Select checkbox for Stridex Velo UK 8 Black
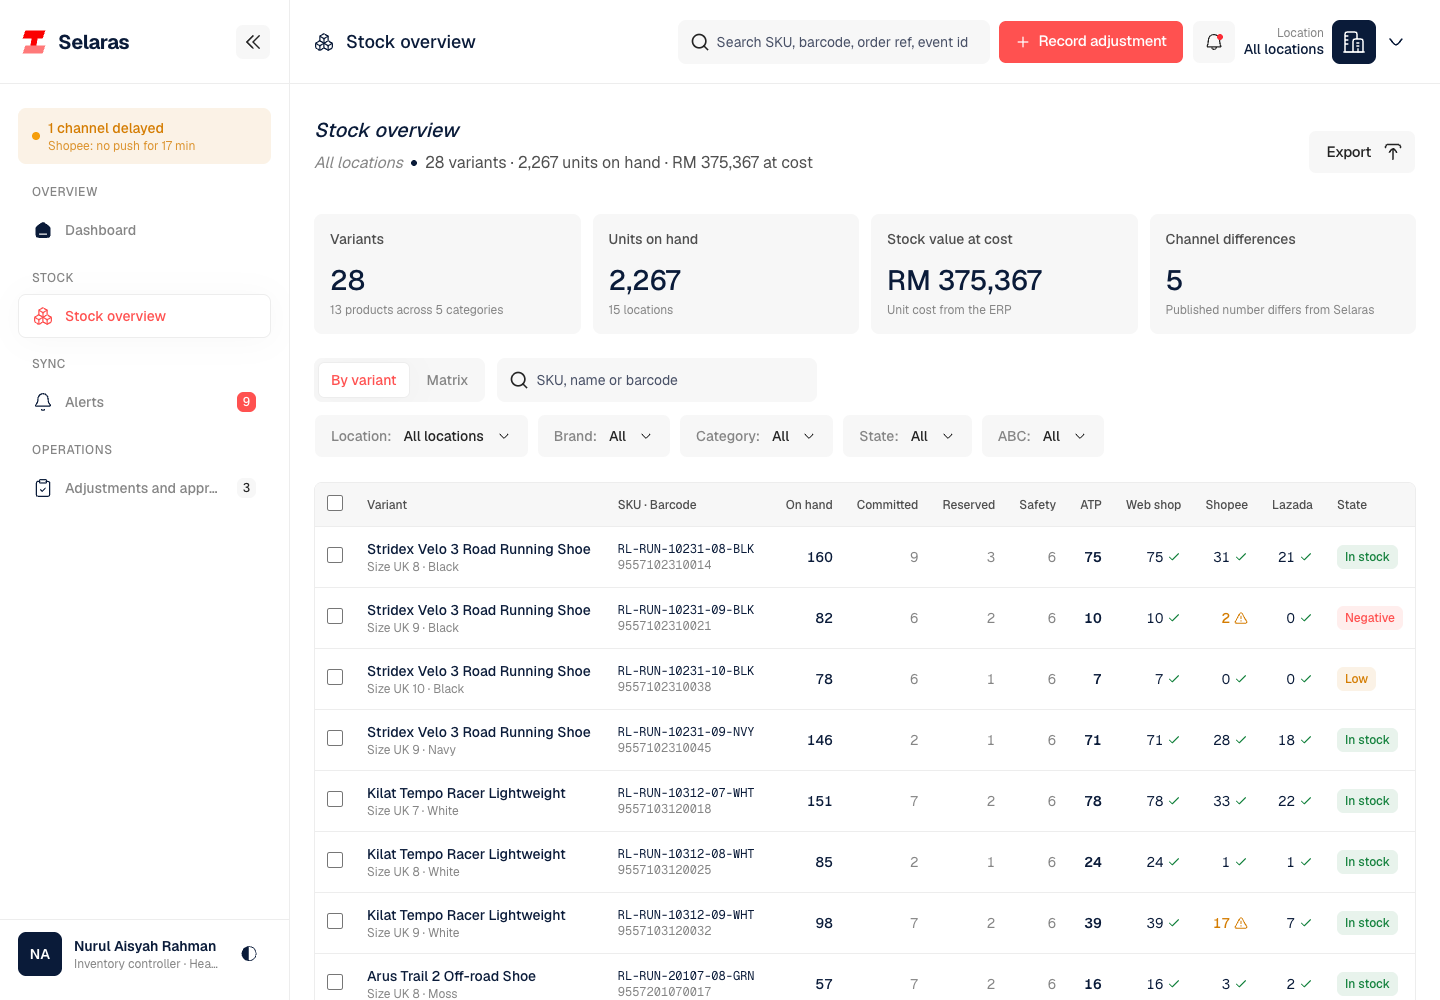Screen dimensions: 1440x1000 pyautogui.click(x=335, y=555)
